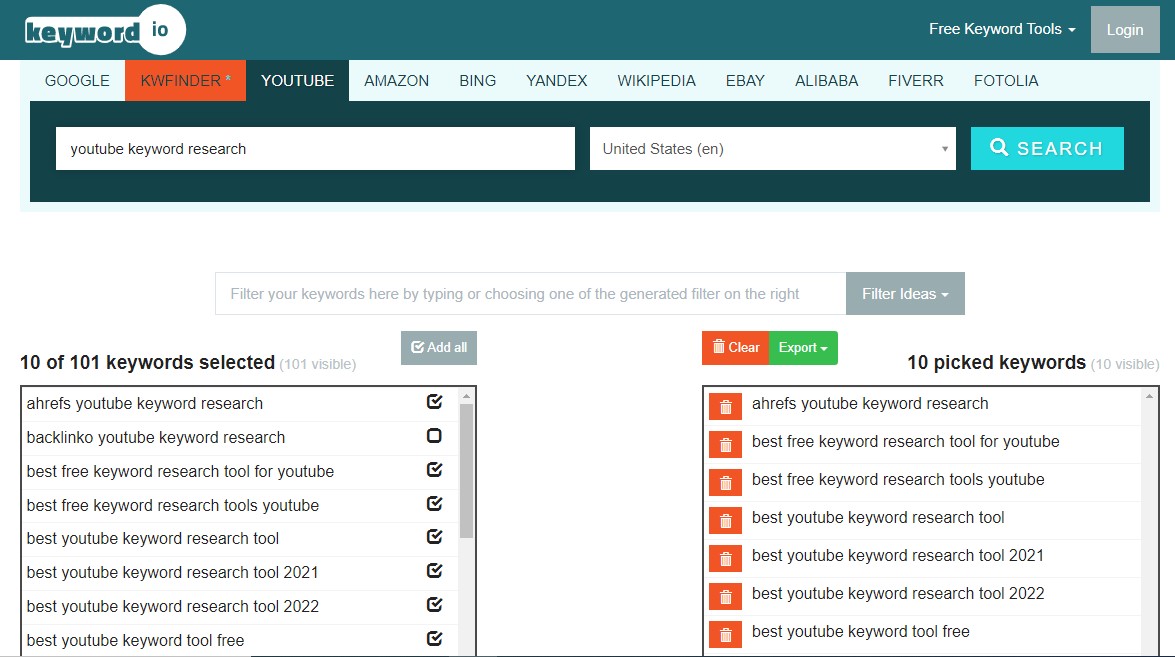Click the filter keywords text field
Screen dimensions: 1175x657
pos(530,294)
